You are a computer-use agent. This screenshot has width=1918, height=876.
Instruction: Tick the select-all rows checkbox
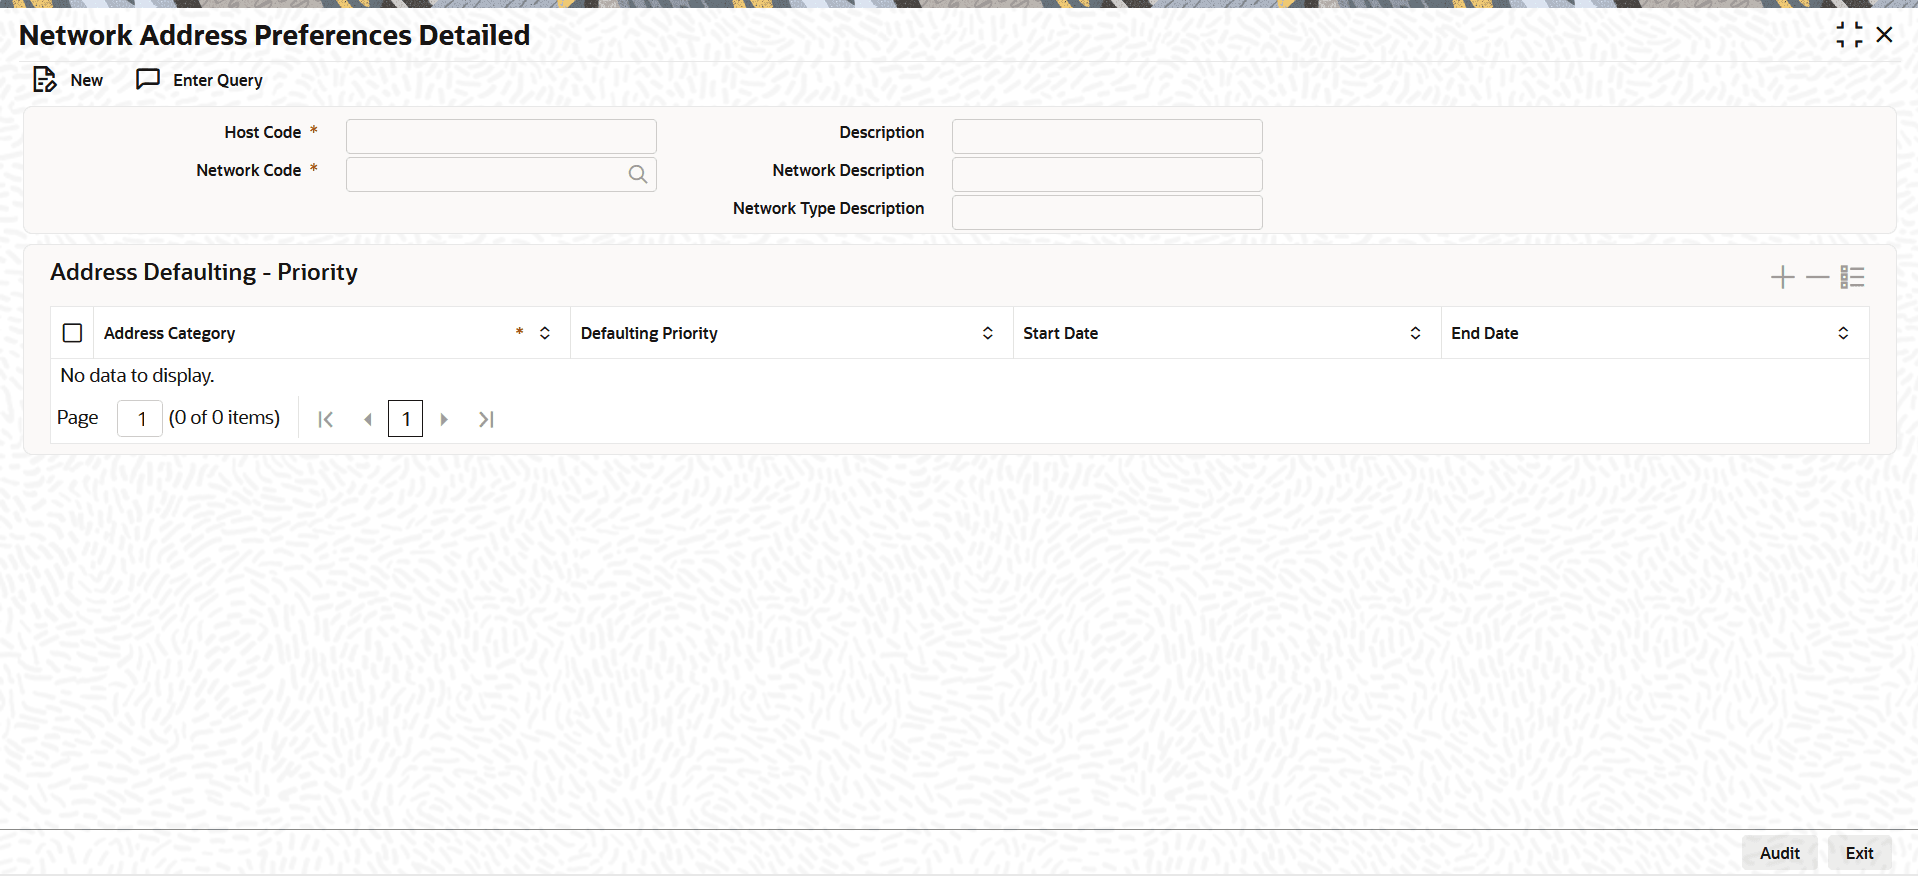(72, 333)
